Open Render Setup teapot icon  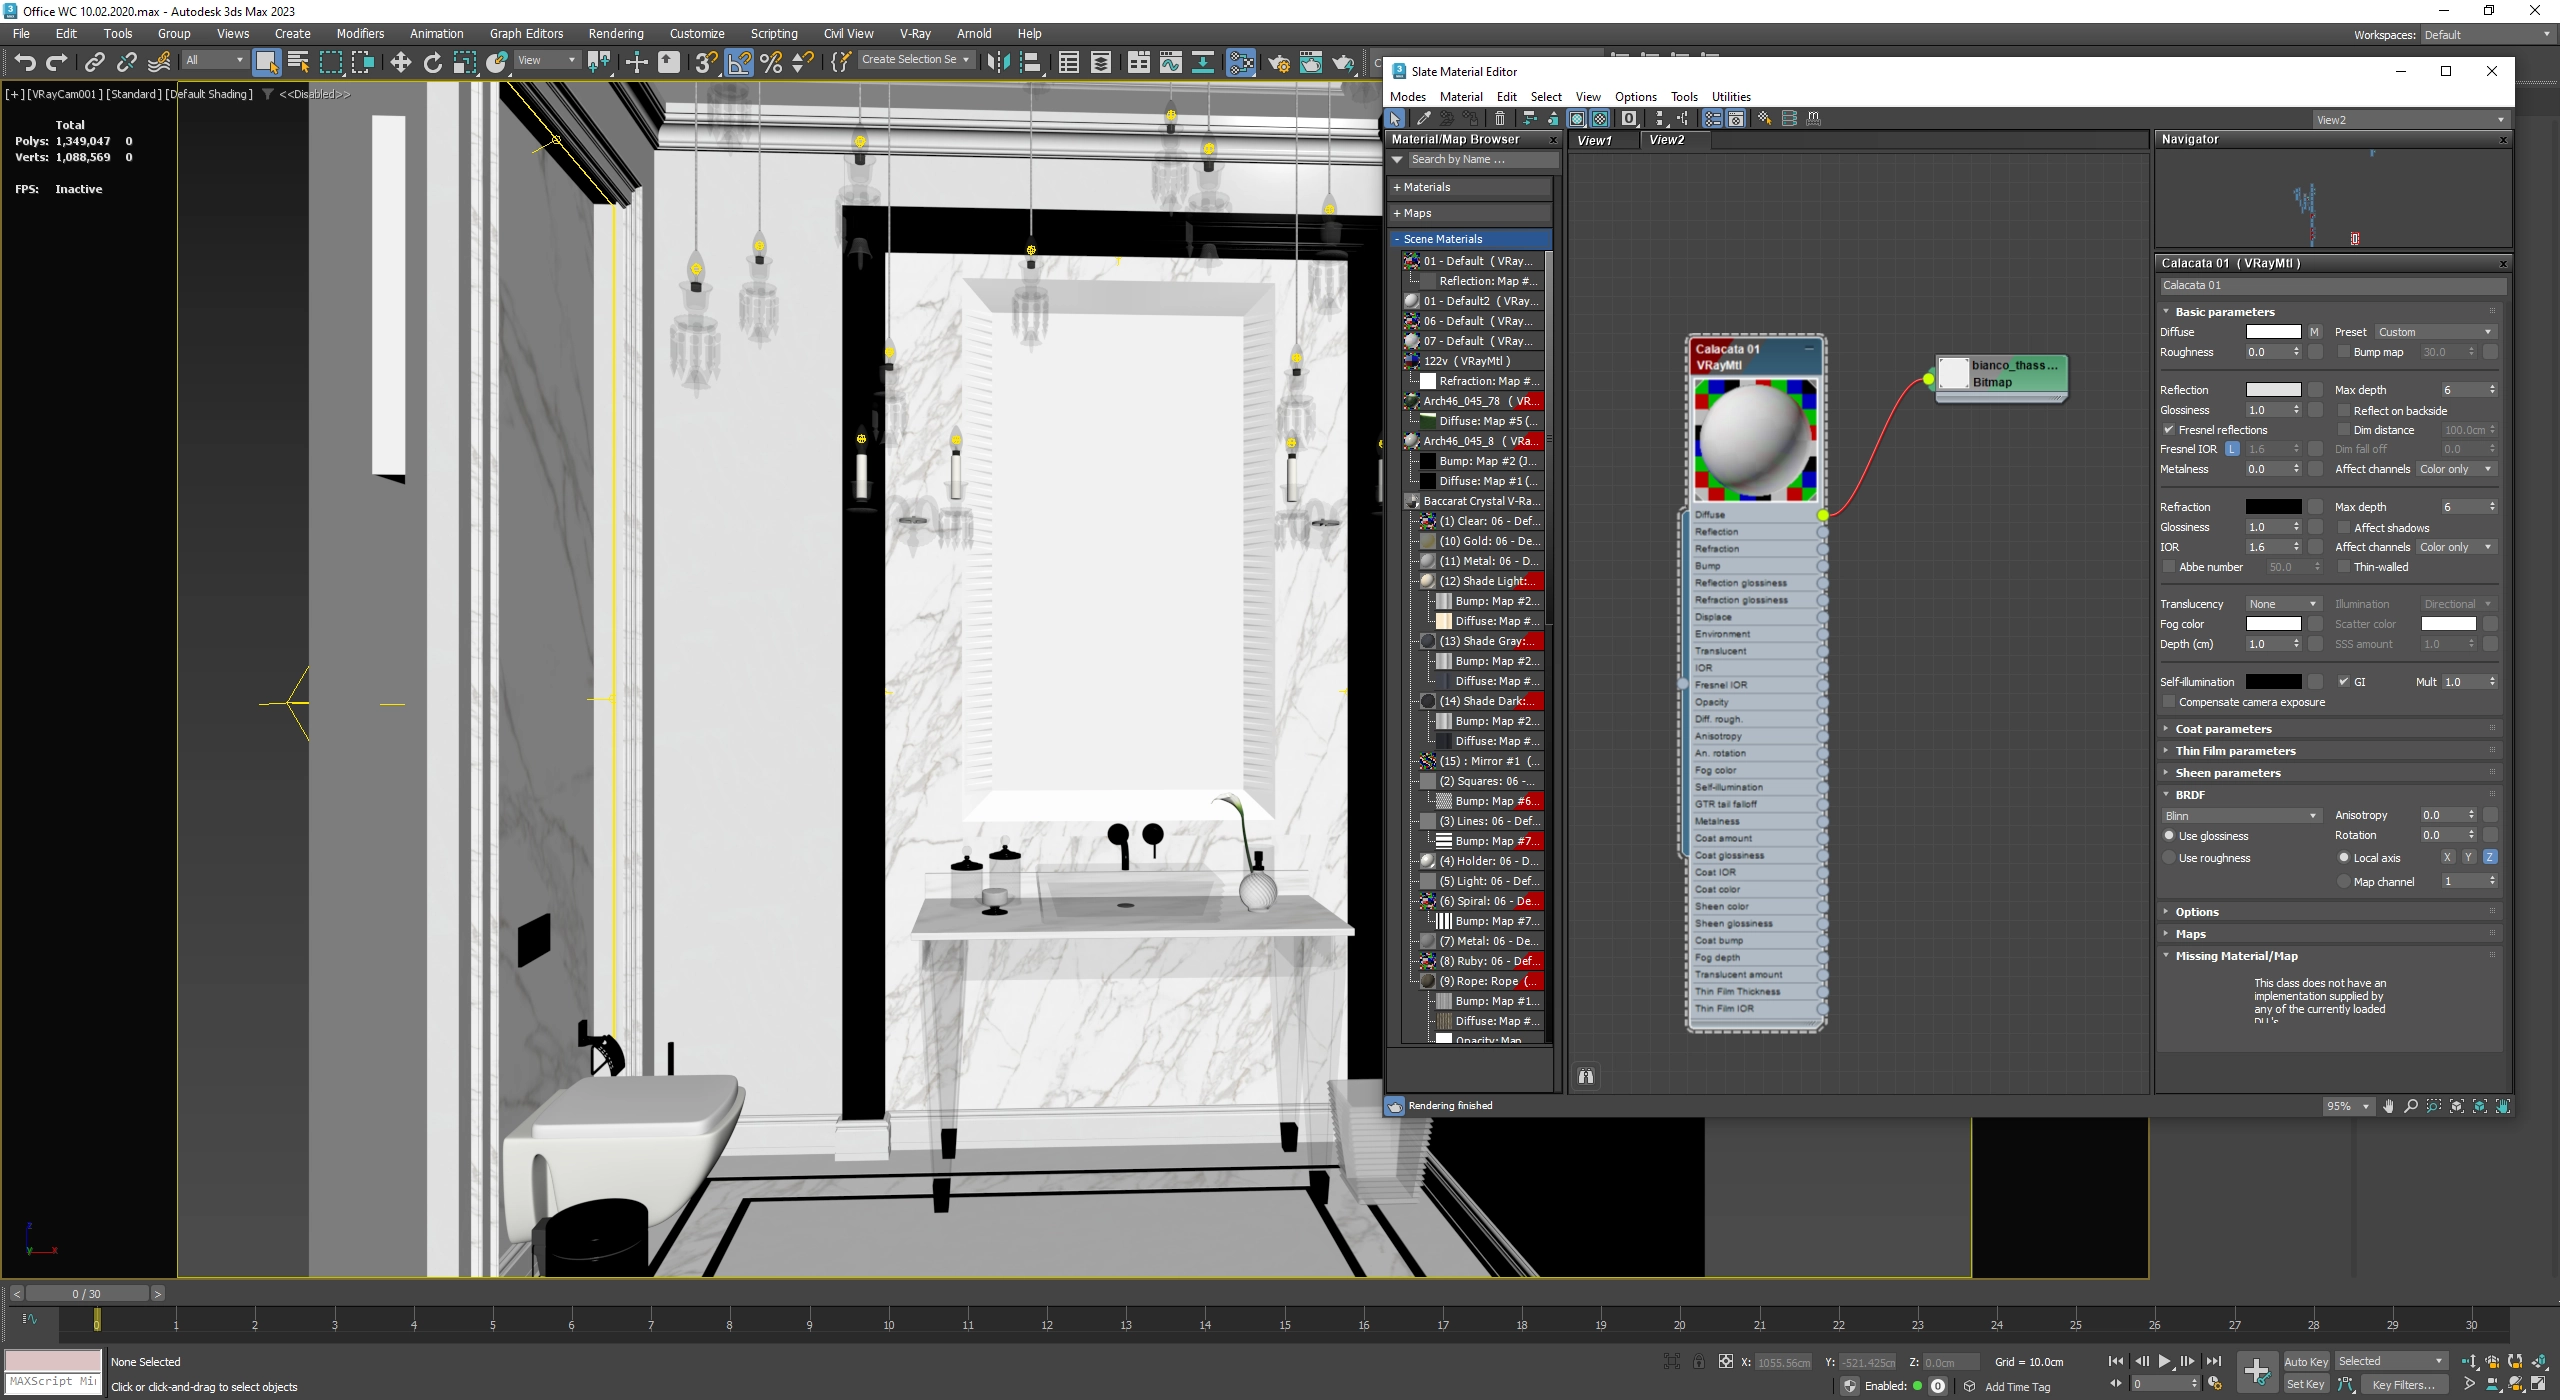click(1278, 63)
